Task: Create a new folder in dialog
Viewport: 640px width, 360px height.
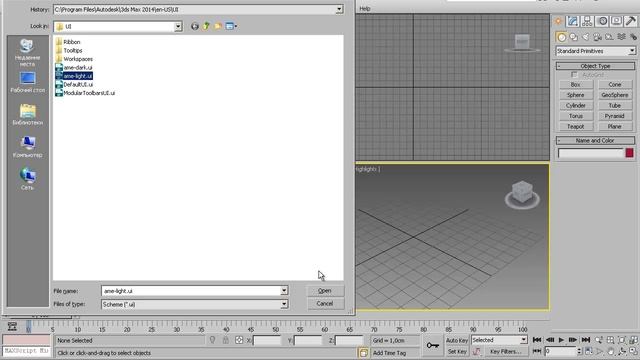Action: pyautogui.click(x=218, y=26)
